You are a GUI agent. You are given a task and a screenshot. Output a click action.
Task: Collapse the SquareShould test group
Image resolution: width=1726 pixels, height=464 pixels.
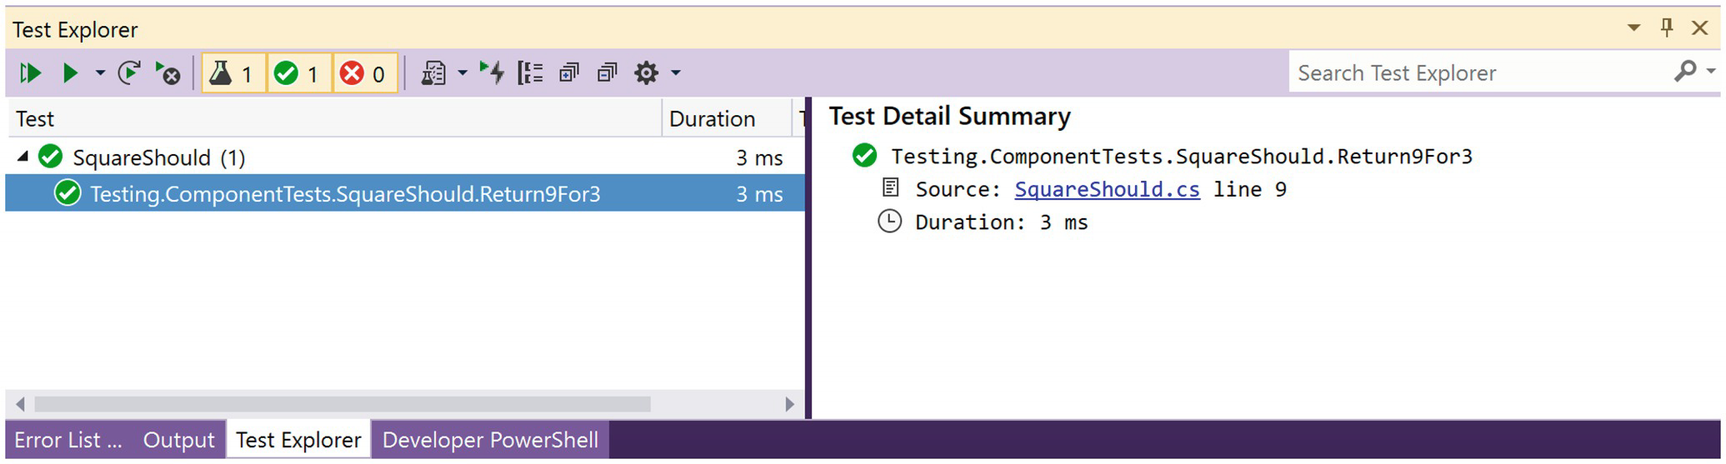click(x=23, y=157)
